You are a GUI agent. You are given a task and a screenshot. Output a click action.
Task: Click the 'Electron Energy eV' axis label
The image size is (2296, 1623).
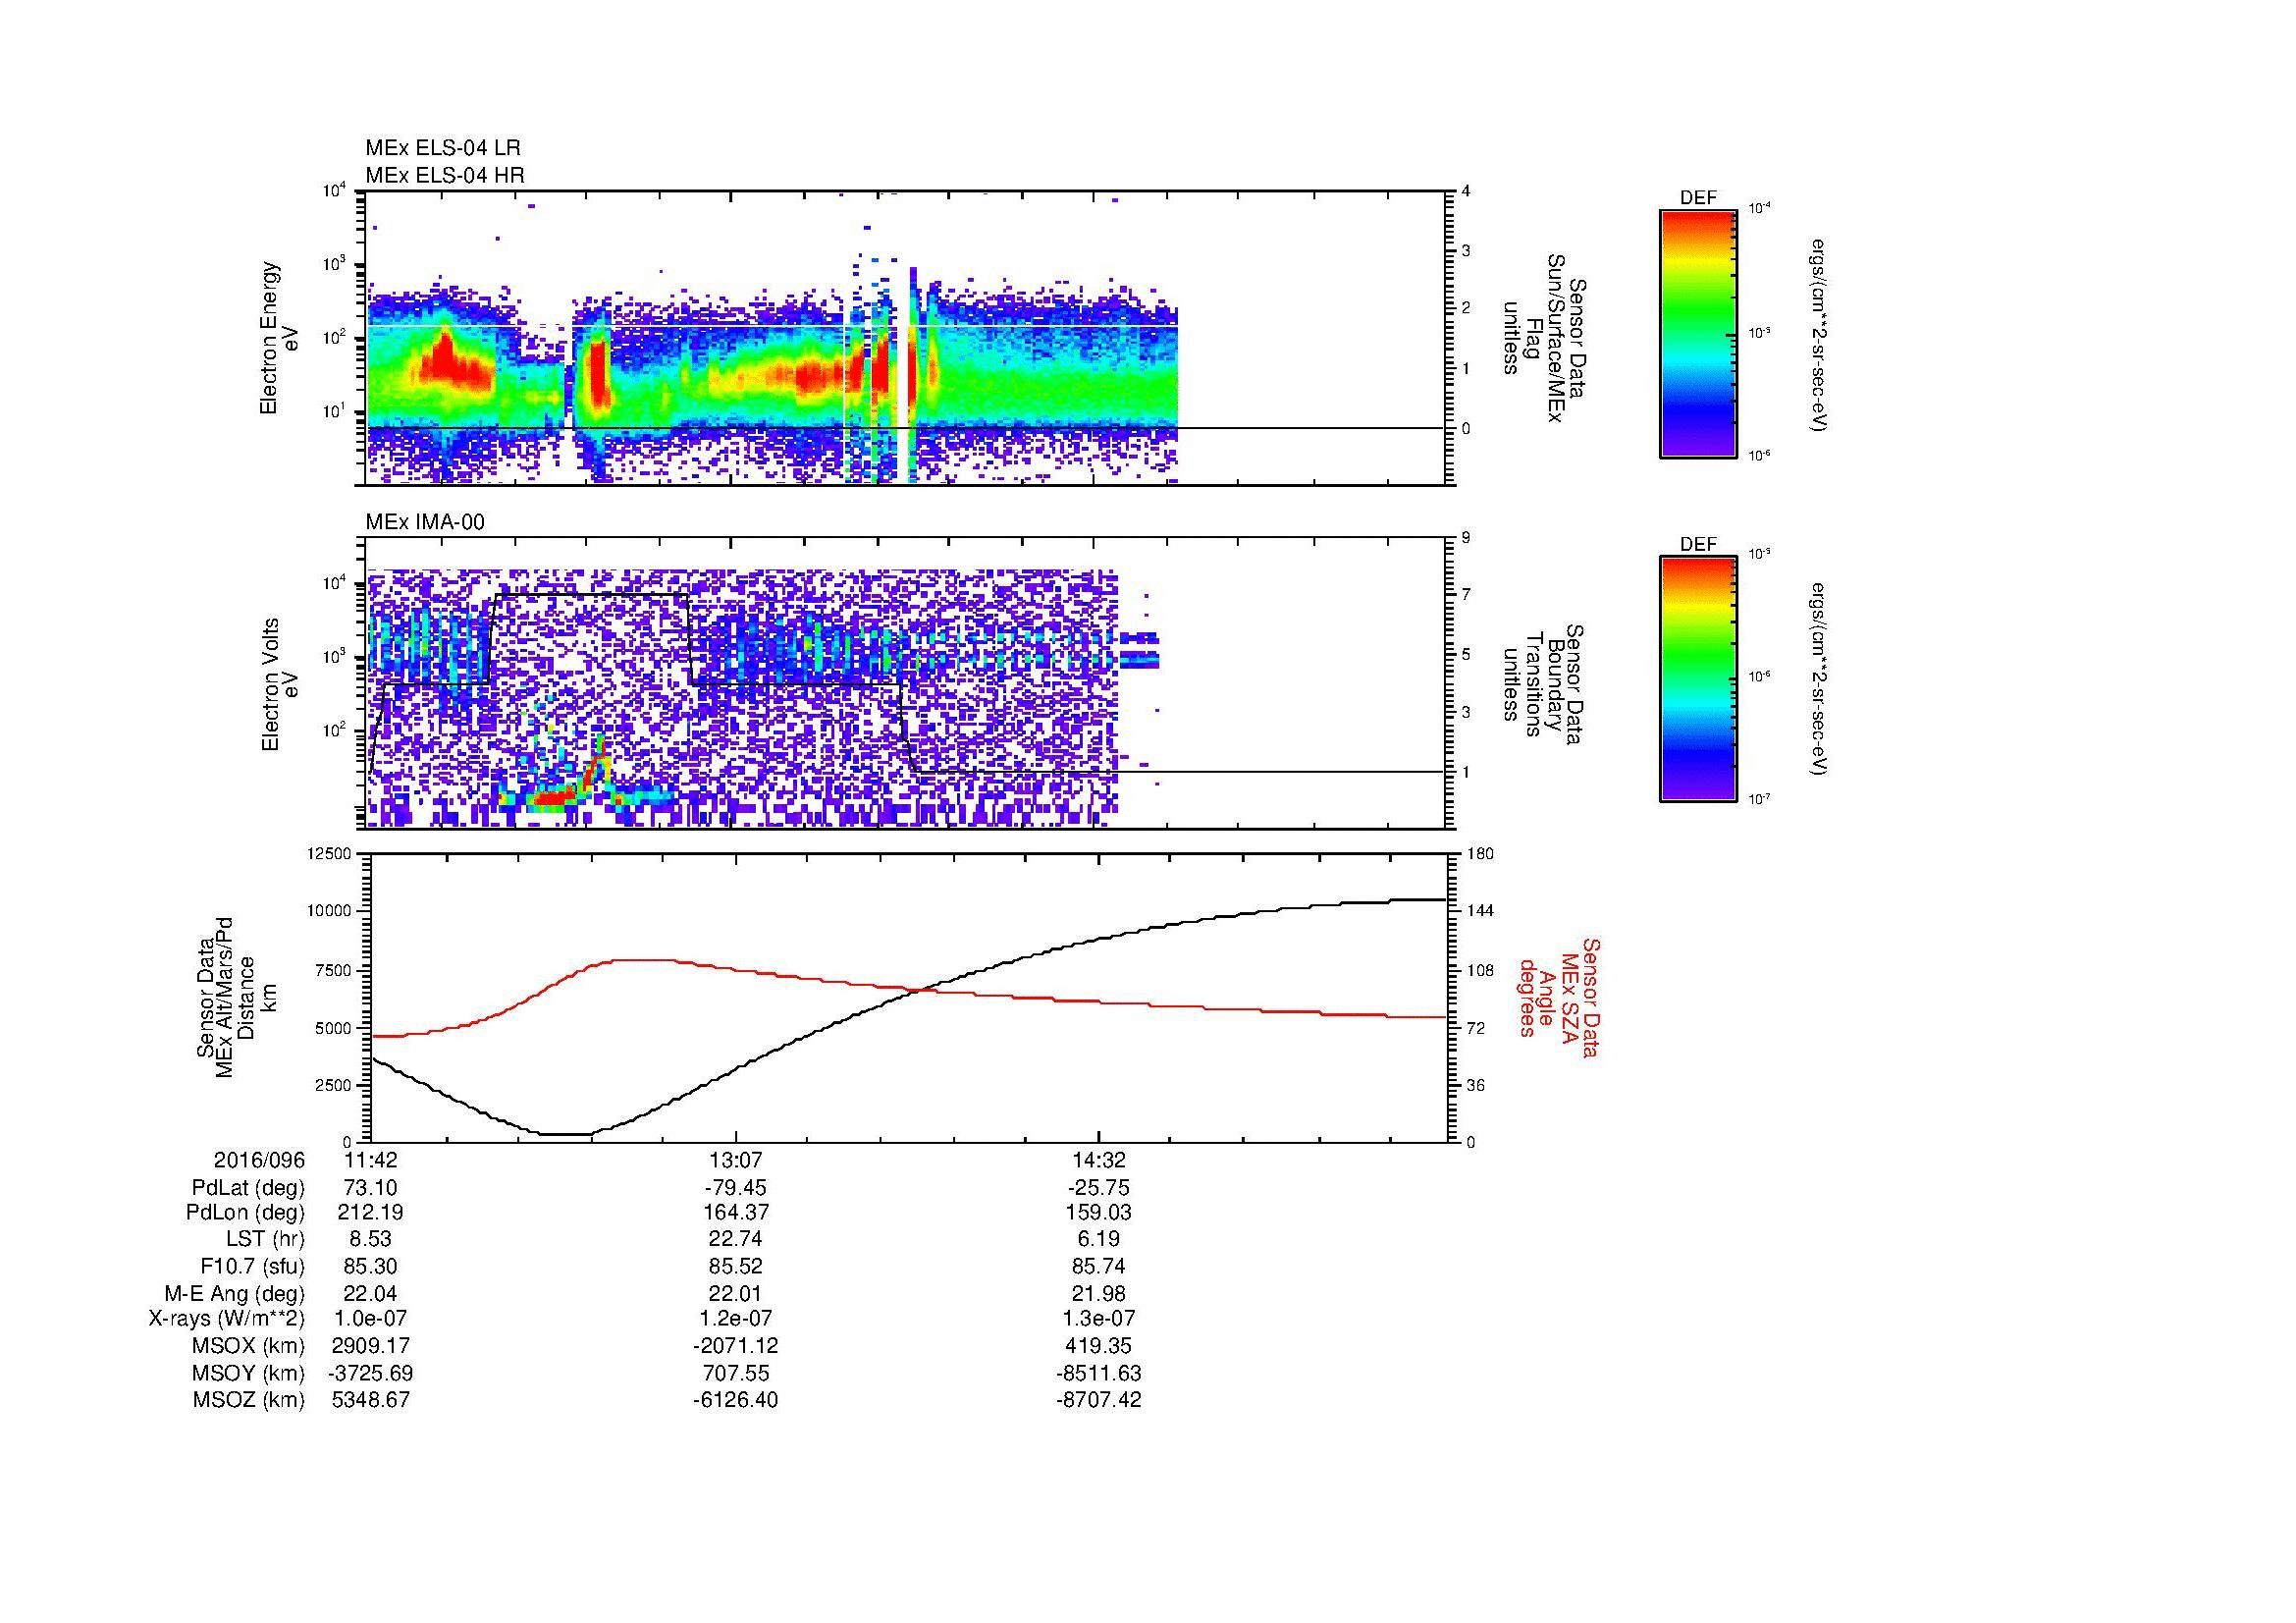[x=279, y=338]
